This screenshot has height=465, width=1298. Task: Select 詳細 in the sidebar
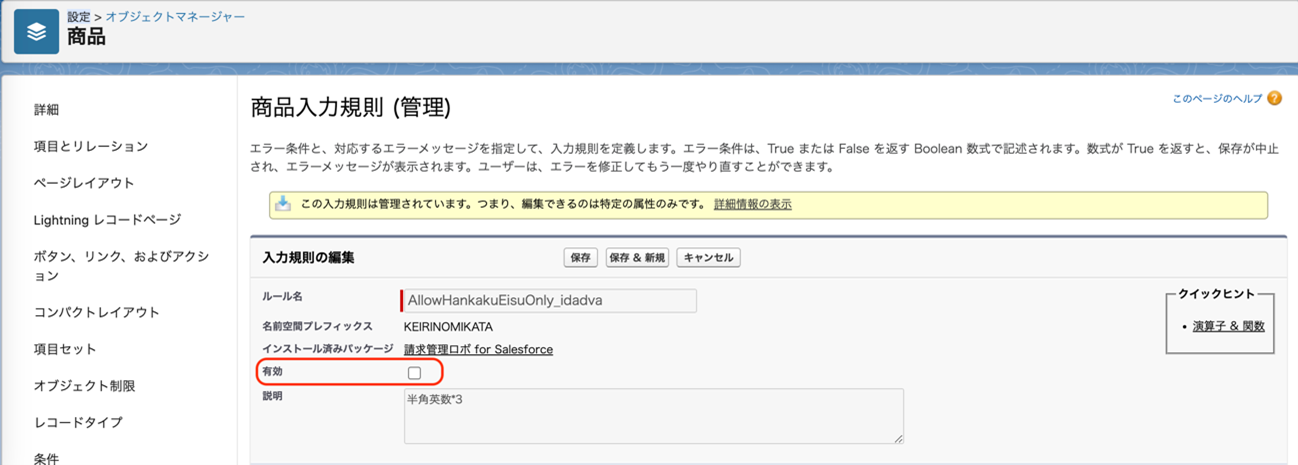tap(46, 109)
